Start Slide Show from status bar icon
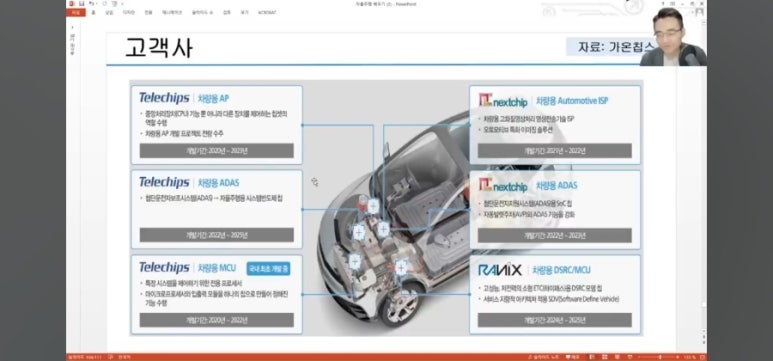The width and height of the screenshot is (773, 361). coord(630,357)
